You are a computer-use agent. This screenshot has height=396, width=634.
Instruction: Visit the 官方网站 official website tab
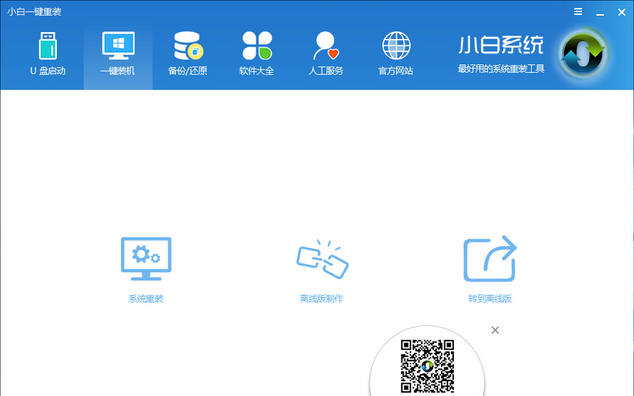396,55
